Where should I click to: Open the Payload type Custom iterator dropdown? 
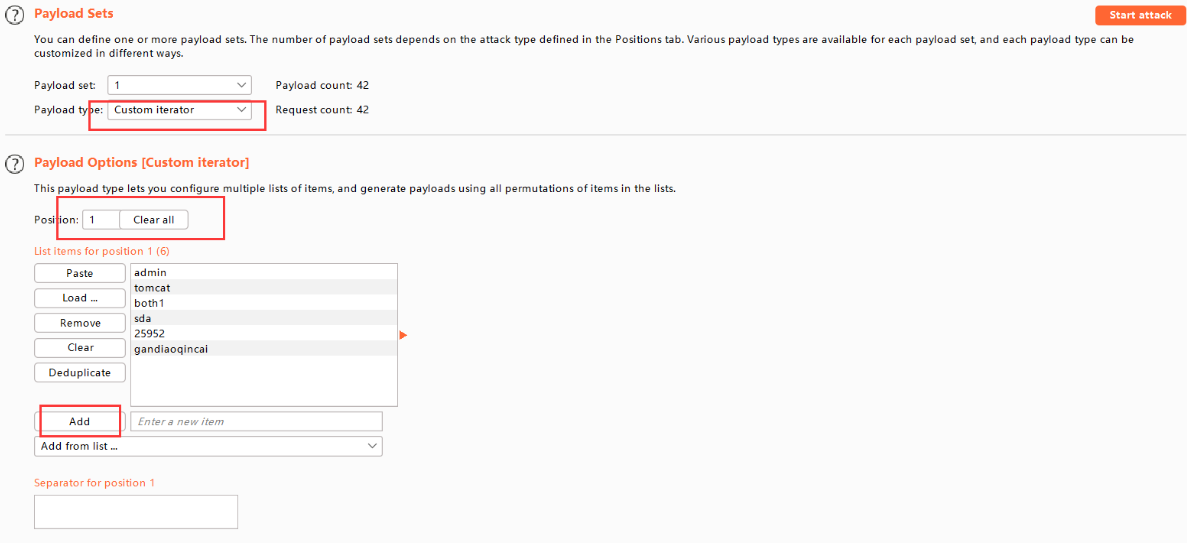(180, 110)
